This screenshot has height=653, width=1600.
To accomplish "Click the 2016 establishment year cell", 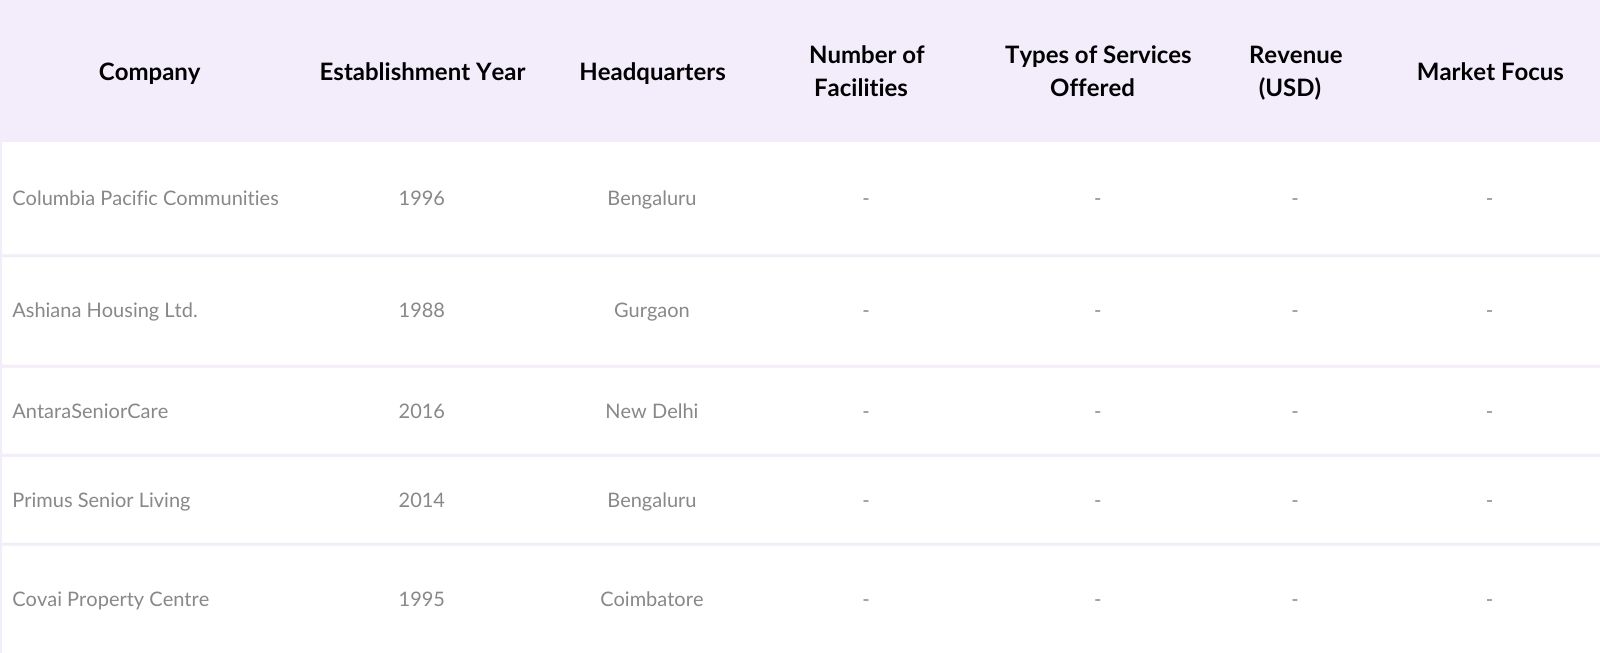I will 421,411.
